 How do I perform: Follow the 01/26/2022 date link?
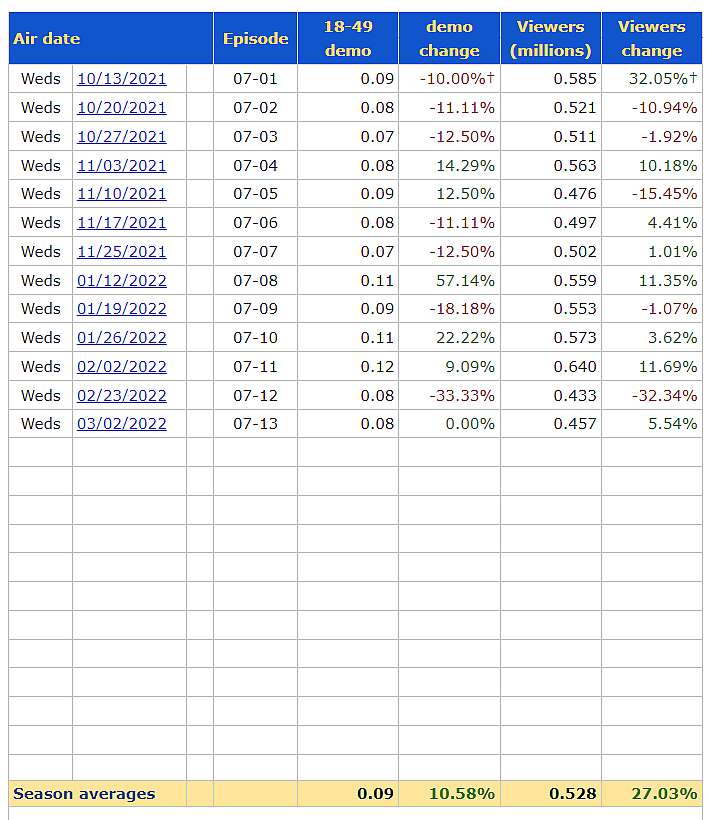point(122,338)
